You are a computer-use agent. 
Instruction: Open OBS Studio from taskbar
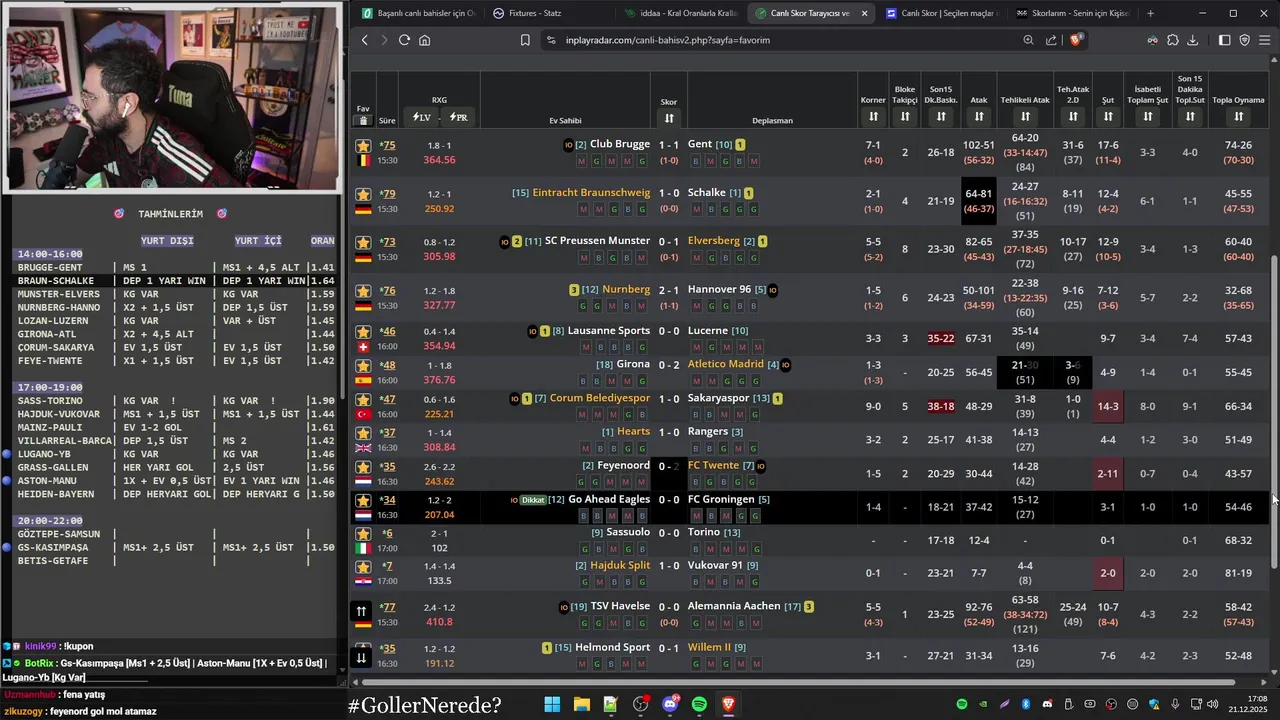coord(640,704)
